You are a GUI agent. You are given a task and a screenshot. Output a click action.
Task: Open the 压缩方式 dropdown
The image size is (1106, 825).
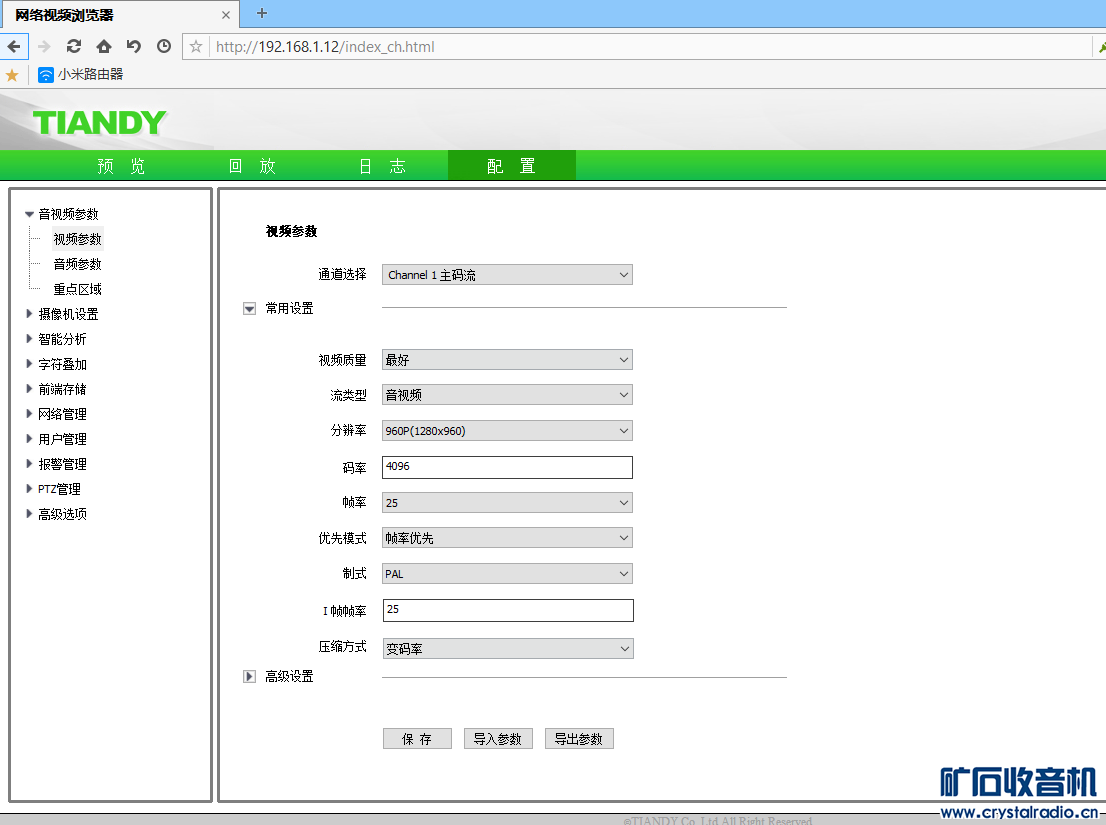tap(508, 649)
